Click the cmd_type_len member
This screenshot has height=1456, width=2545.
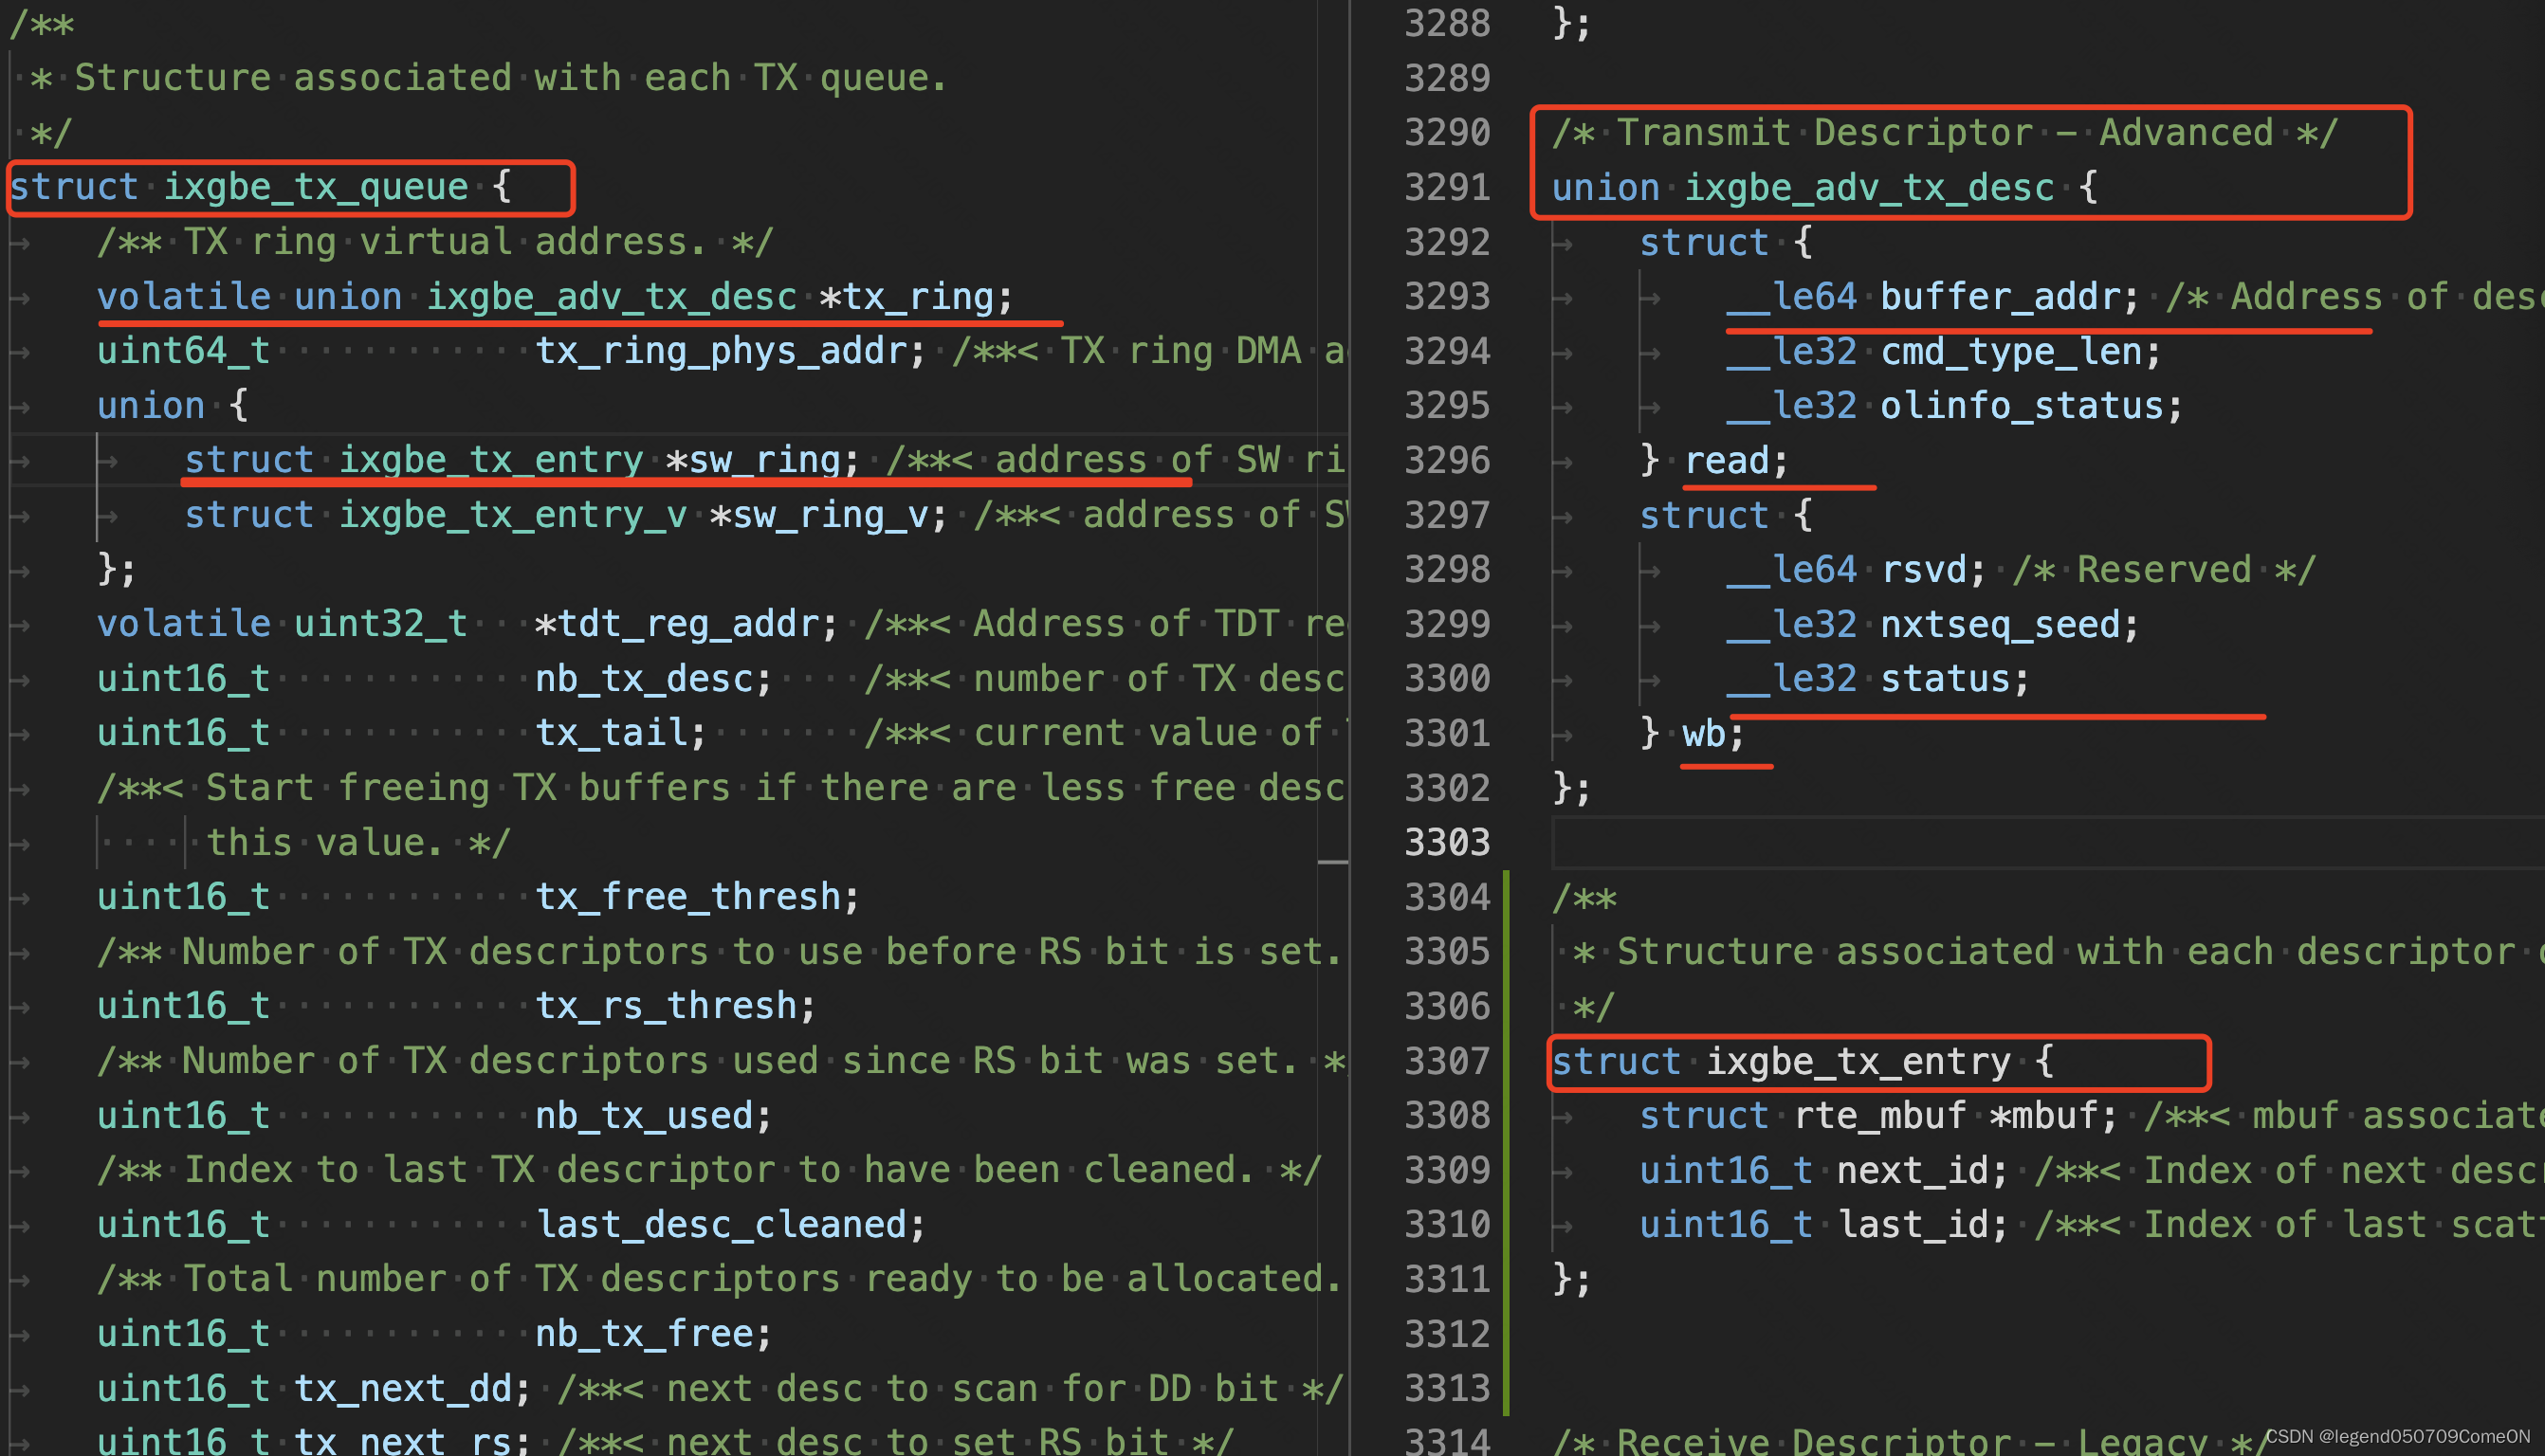point(2016,350)
